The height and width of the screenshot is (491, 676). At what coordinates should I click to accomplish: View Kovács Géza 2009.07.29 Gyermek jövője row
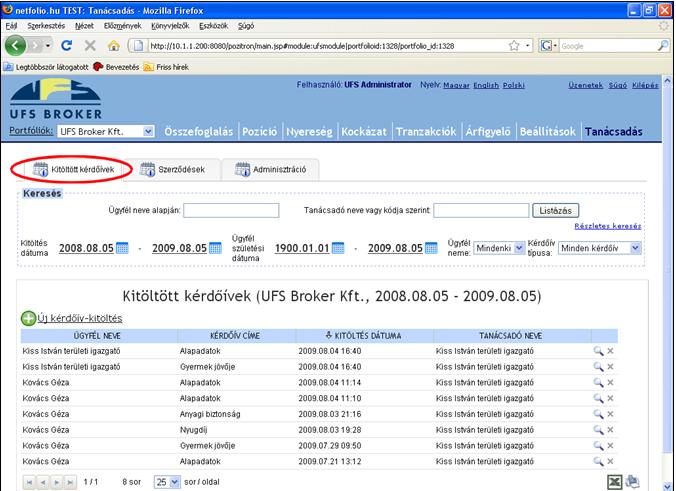pyautogui.click(x=598, y=445)
